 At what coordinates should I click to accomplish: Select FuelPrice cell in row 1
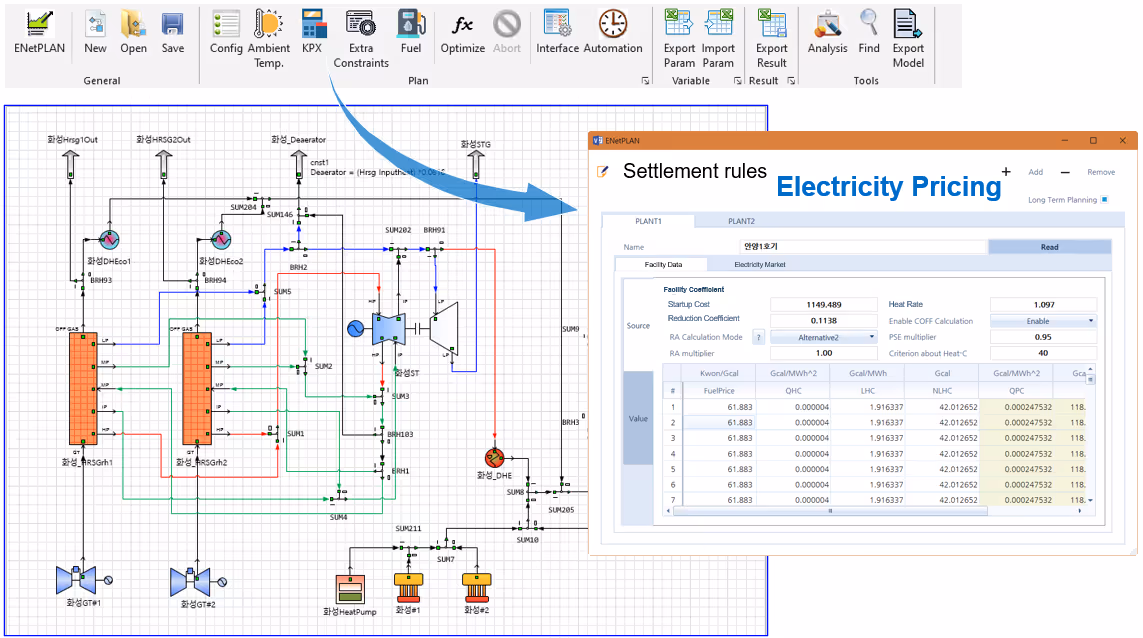[x=719, y=407]
